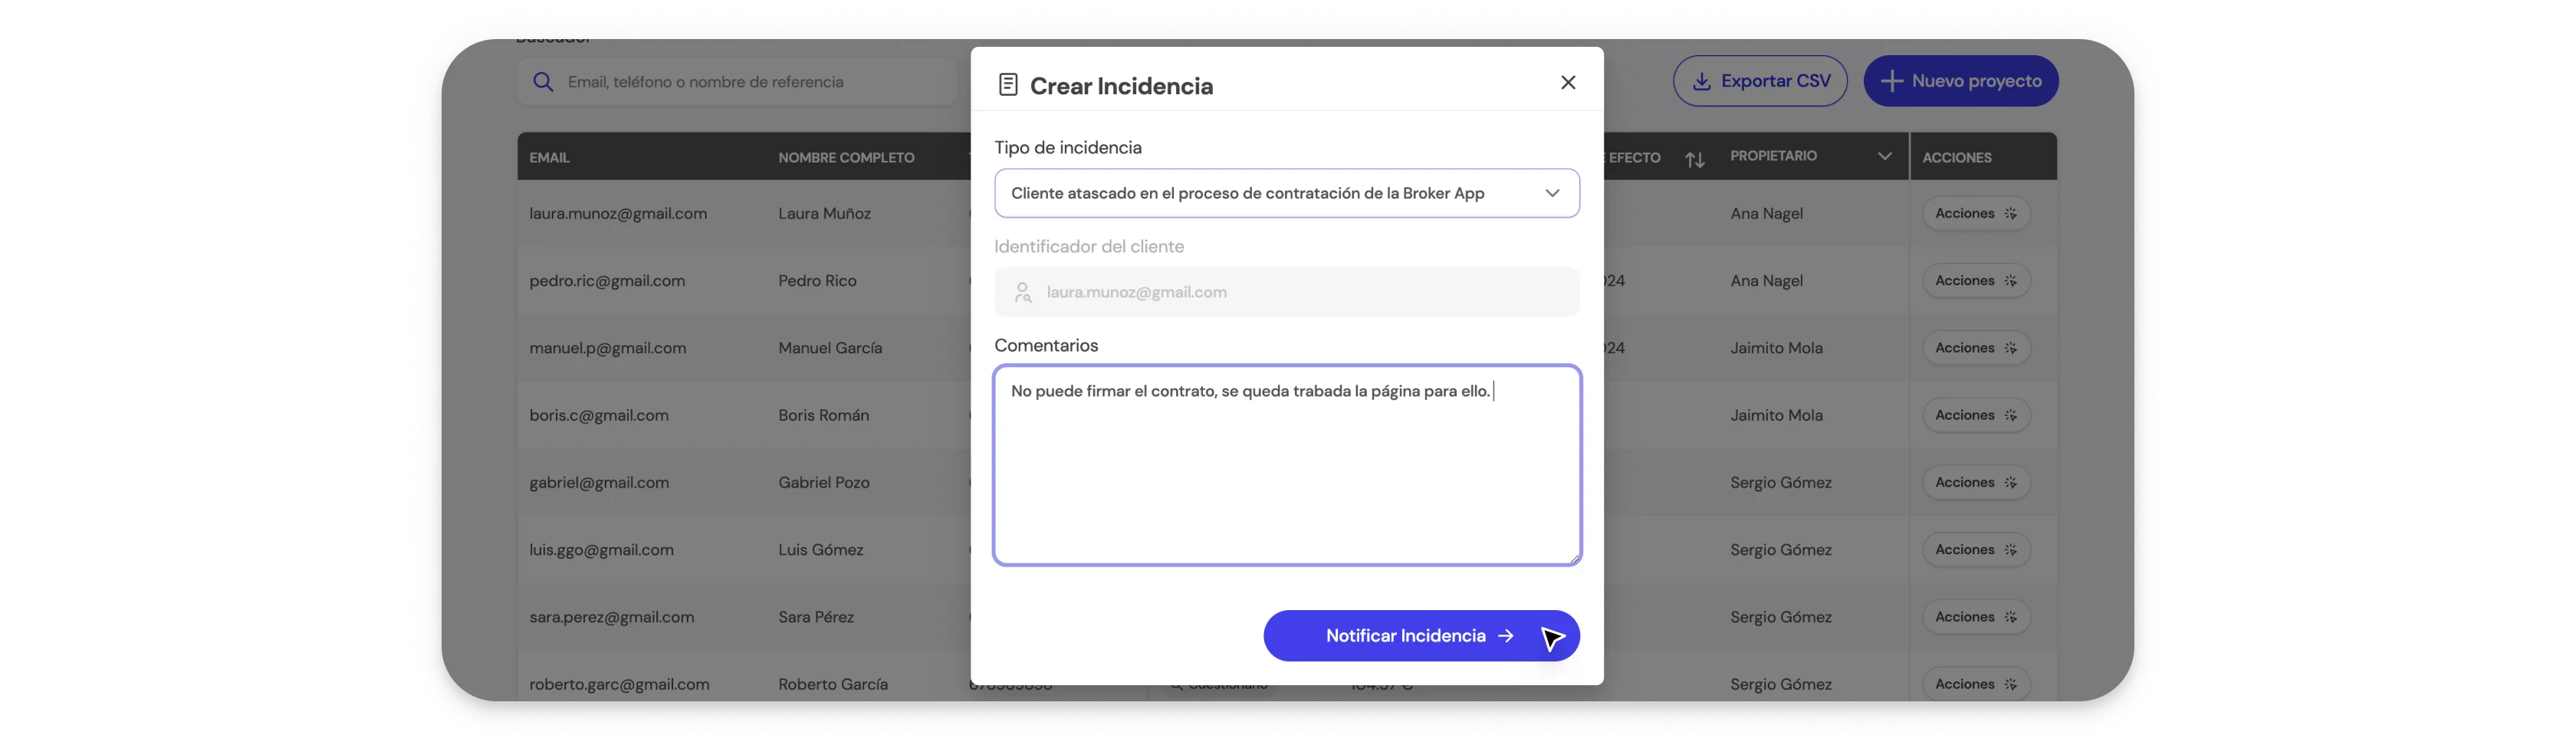Screen dimensions: 2576x745
Task: Click owner Jaimito Mola in Manuel García row
Action: click(x=1777, y=348)
